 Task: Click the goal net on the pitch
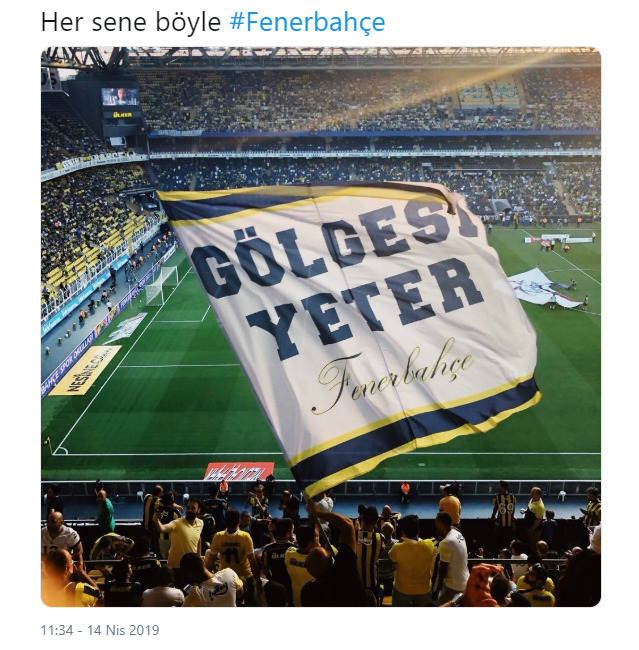tap(161, 285)
